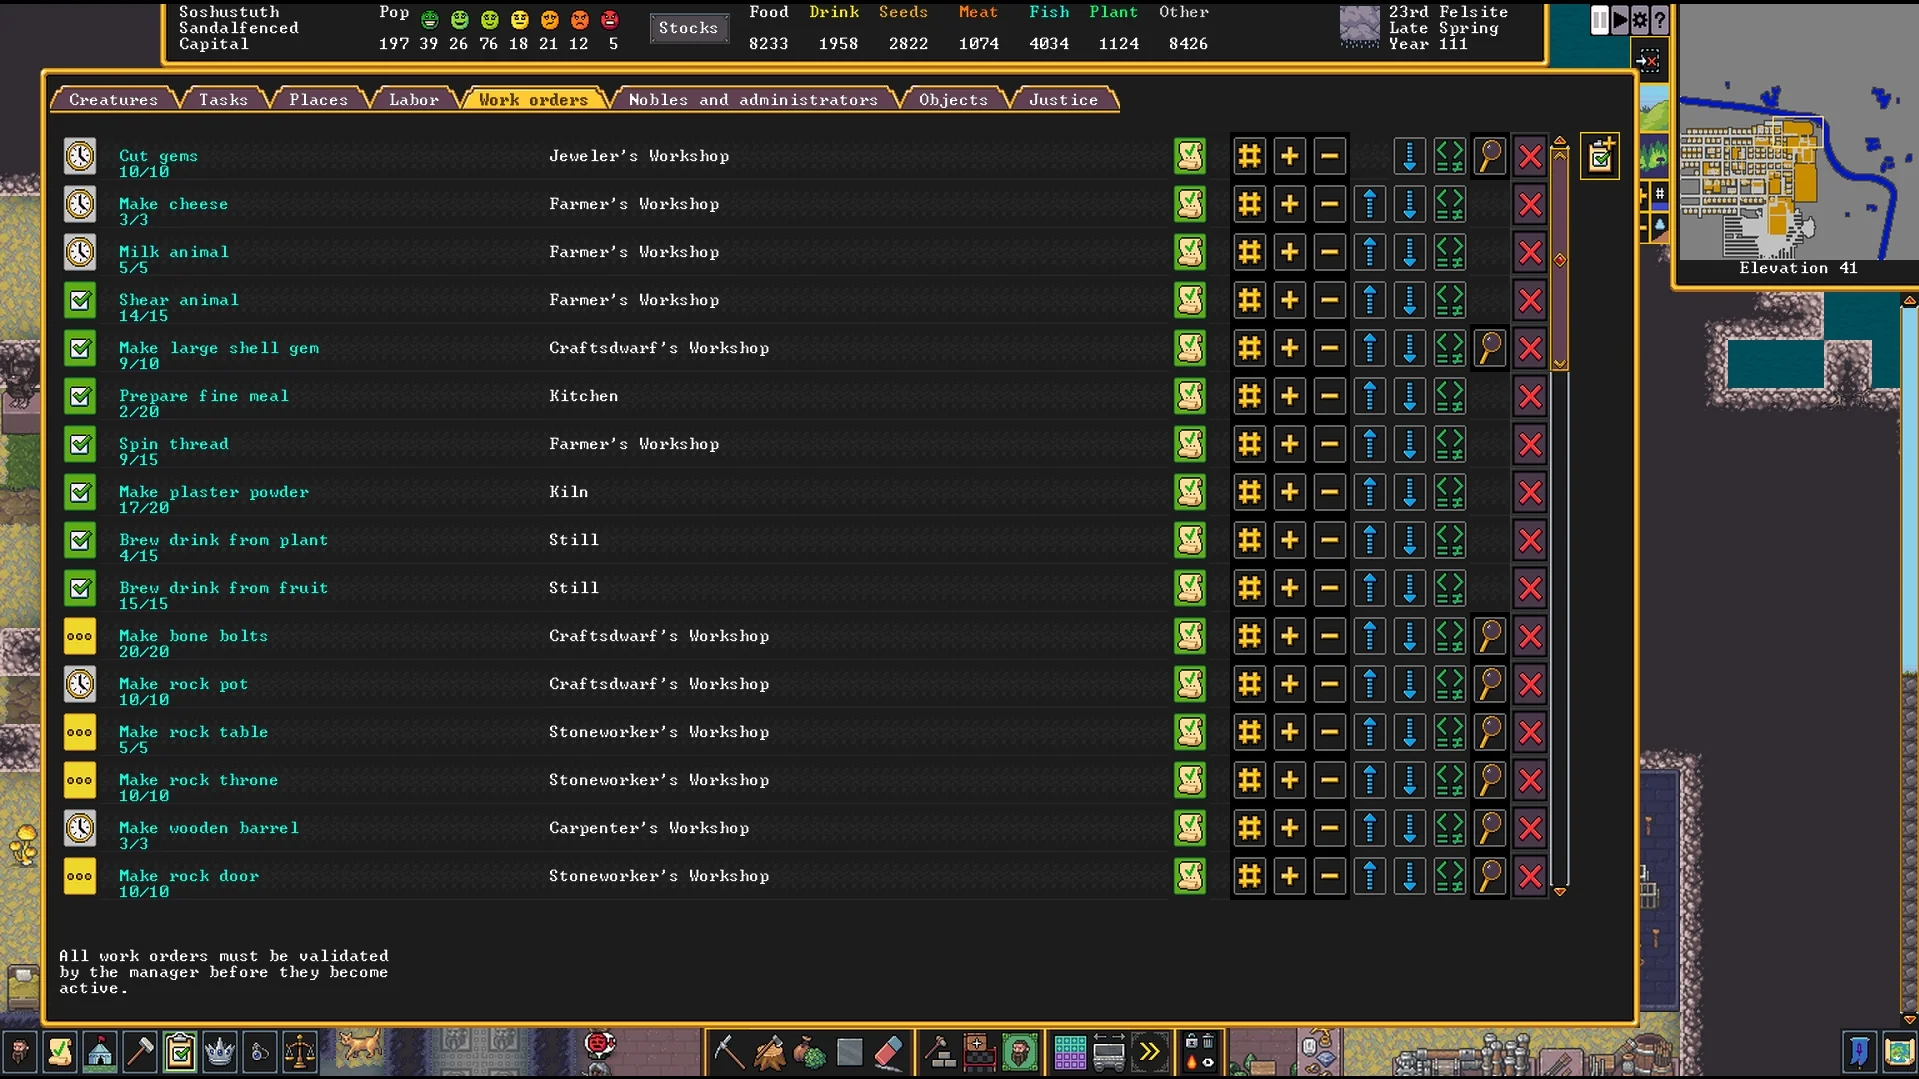Decrease quantity of Brew drink from fruit order

pos(1329,588)
